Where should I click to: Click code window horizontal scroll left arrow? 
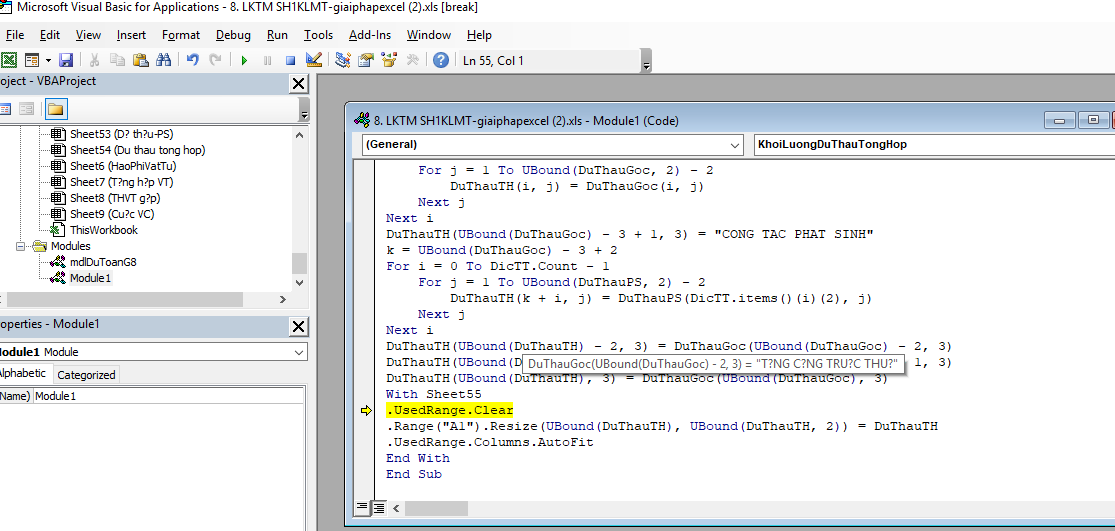tap(396, 508)
